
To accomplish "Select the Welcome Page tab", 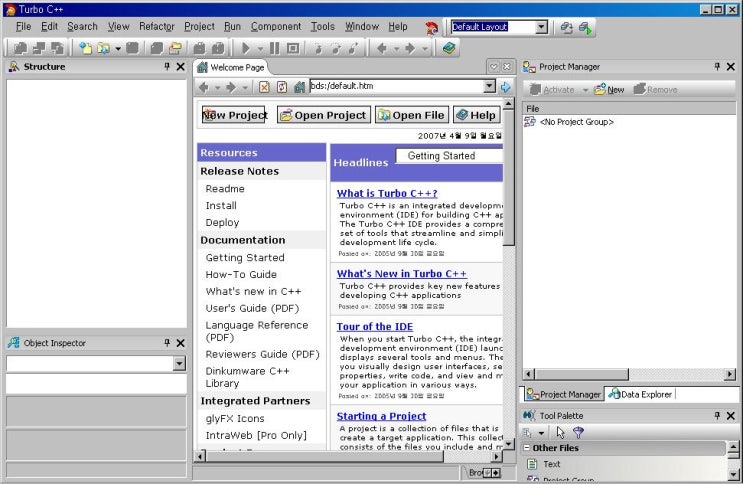I will coord(231,67).
